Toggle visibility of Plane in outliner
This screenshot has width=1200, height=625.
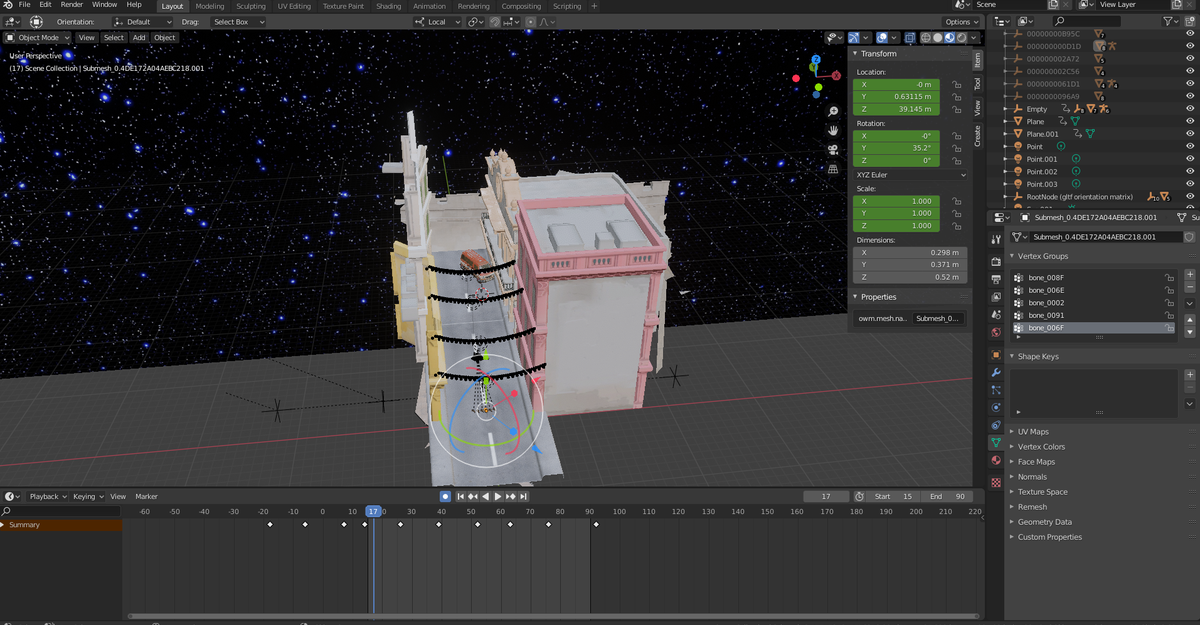click(x=1189, y=121)
